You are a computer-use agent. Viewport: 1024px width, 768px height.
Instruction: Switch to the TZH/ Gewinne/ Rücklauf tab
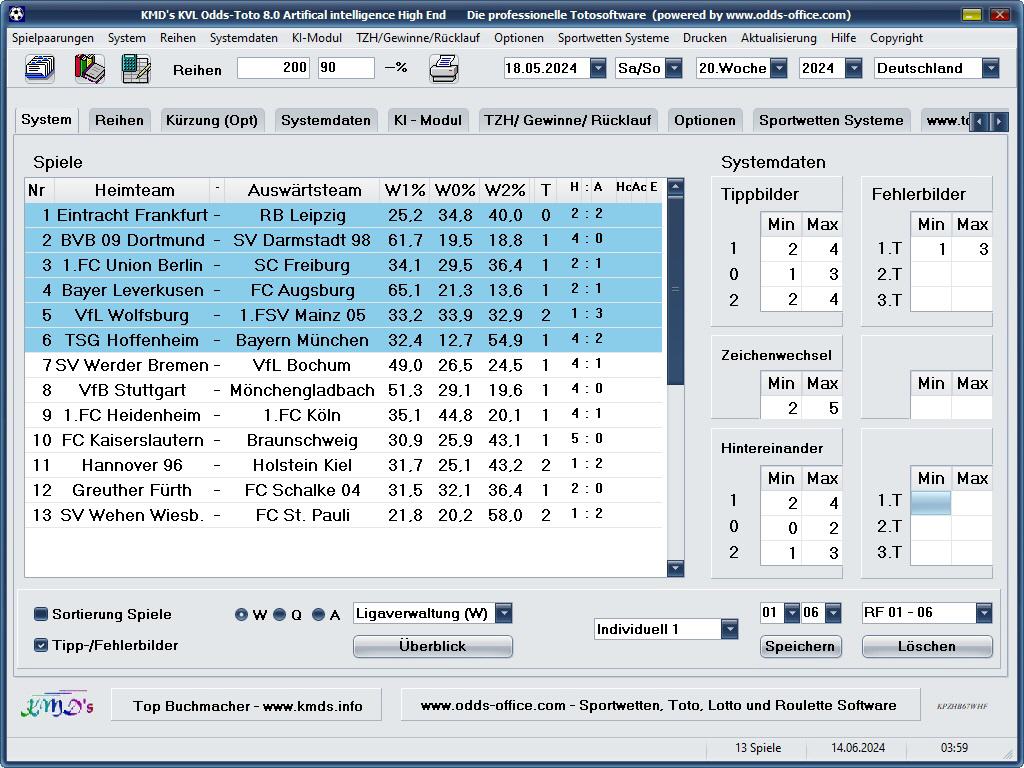(x=568, y=120)
